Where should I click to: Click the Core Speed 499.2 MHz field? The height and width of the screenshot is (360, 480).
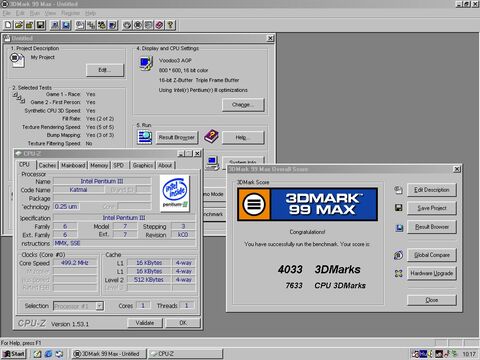pos(75,263)
